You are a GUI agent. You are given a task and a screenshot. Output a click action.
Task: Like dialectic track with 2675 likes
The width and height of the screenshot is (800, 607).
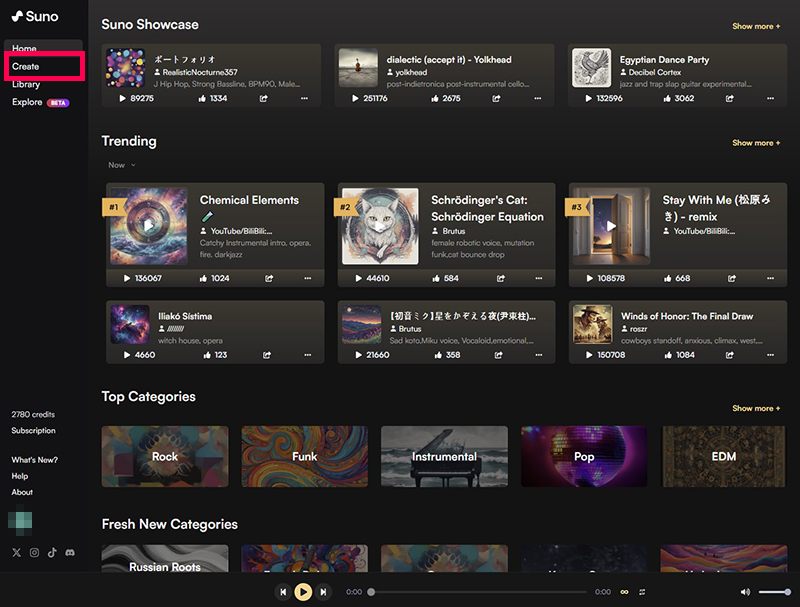point(435,98)
